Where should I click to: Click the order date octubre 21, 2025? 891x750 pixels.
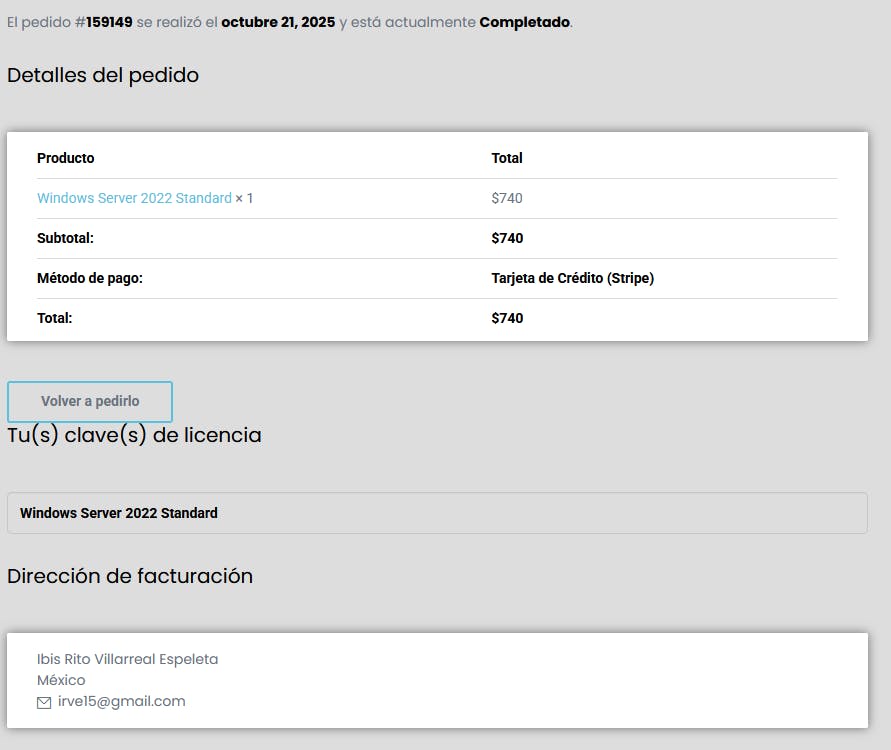coord(277,22)
